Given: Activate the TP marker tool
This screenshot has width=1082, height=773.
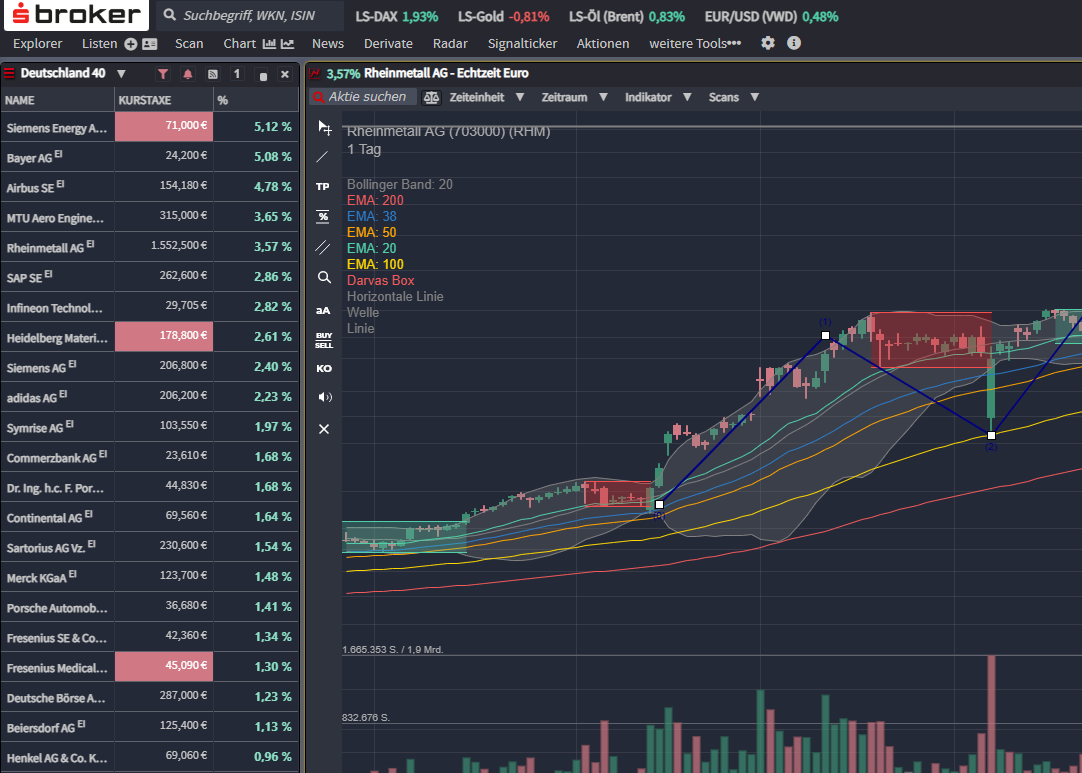Looking at the screenshot, I should click(322, 186).
